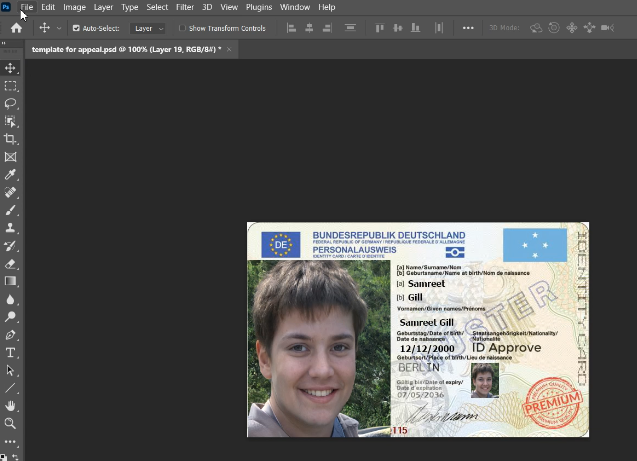Click the Home button in options bar

(x=16, y=28)
